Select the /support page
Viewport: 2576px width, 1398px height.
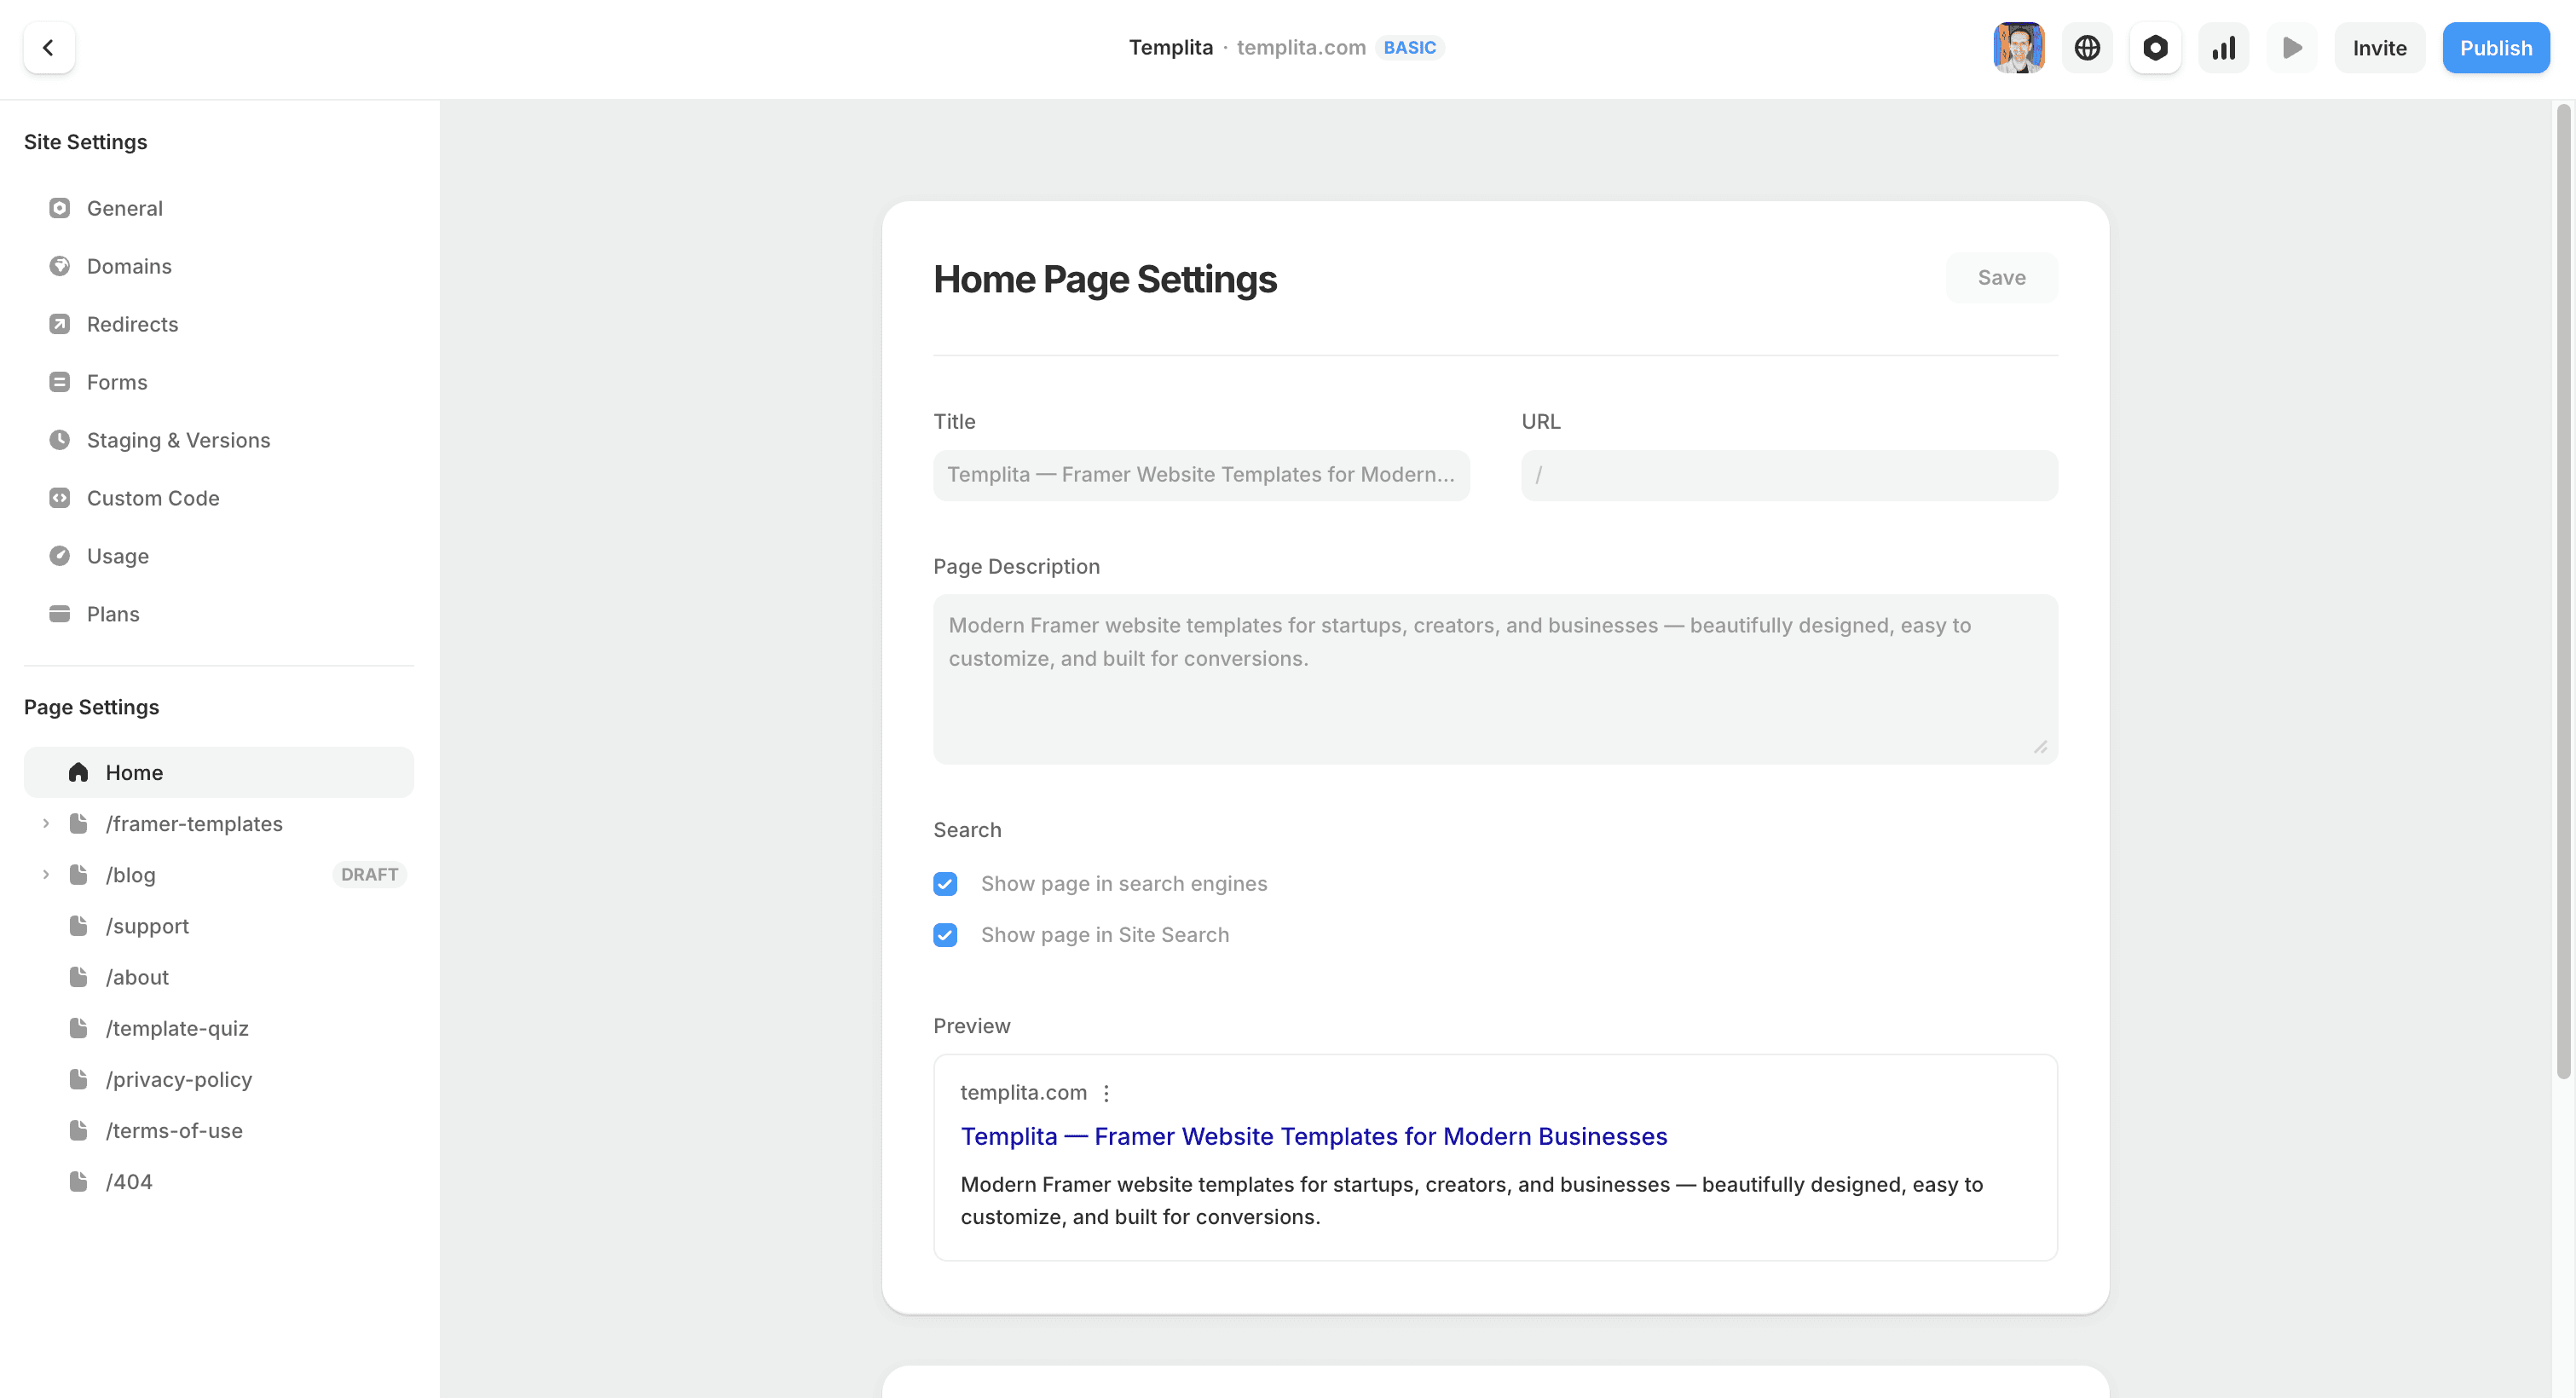pos(219,925)
